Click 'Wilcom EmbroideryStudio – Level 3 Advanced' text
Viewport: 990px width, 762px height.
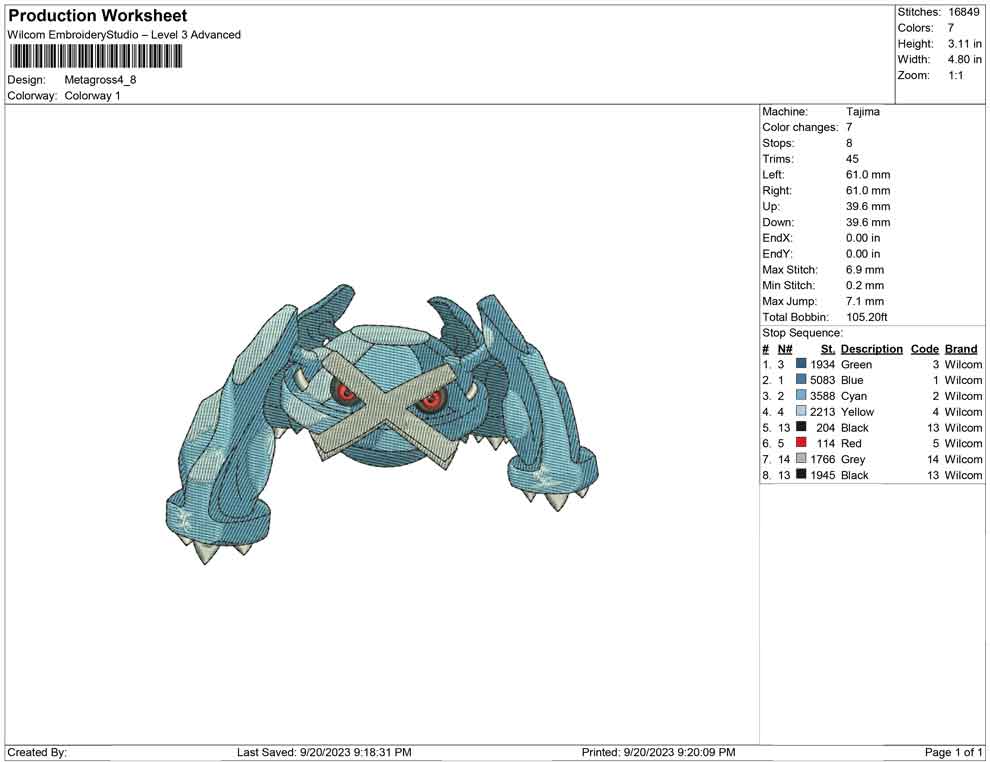[124, 35]
